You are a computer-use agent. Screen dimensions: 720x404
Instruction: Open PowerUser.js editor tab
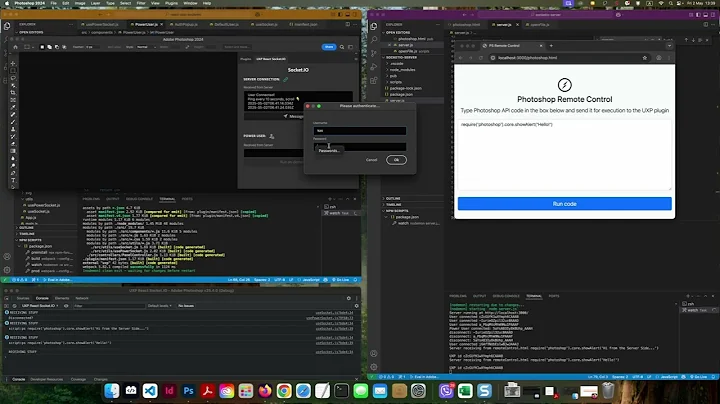pos(146,24)
